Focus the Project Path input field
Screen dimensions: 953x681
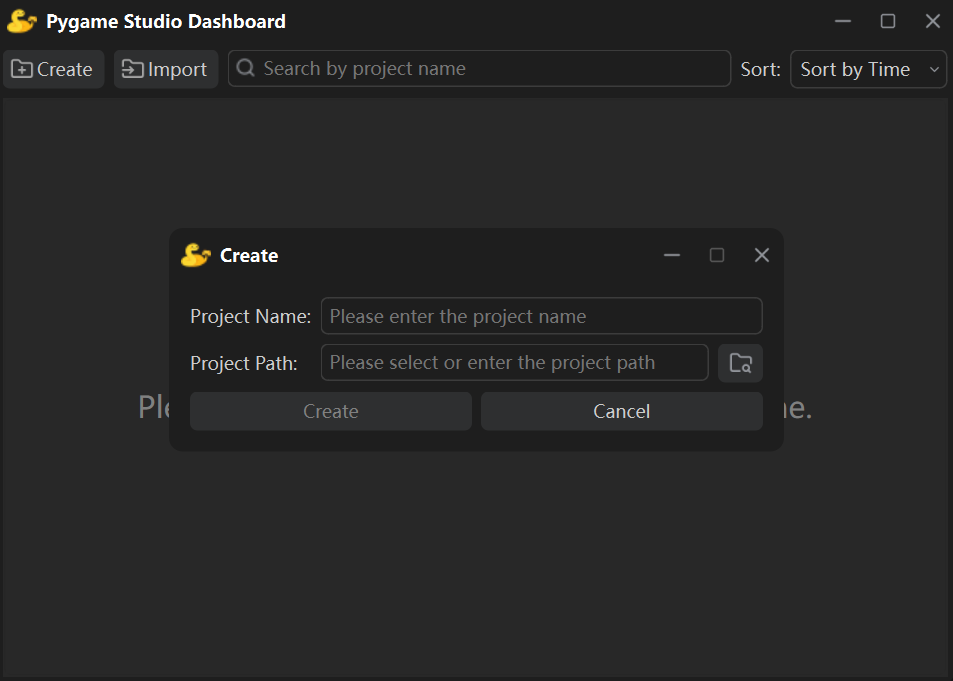(514, 363)
